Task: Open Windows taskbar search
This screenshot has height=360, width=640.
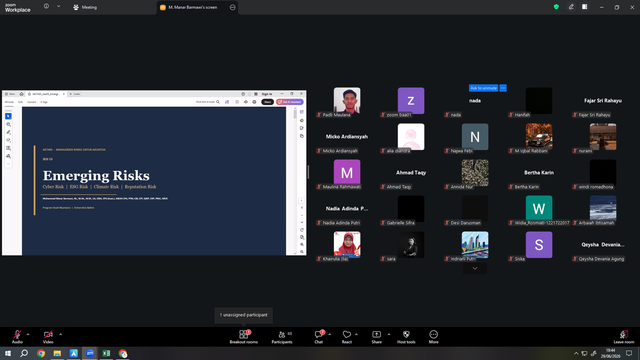Action: click(x=24, y=353)
